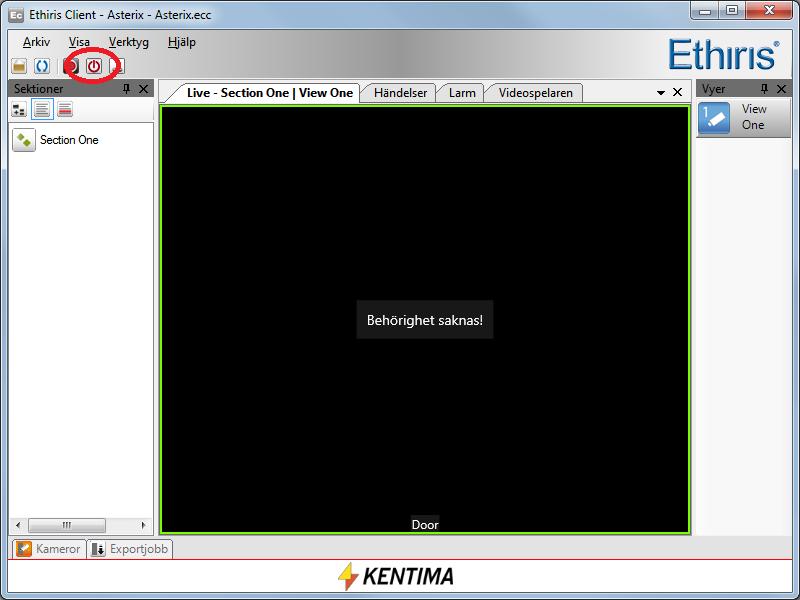Viewport: 800px width, 600px height.
Task: Close the active document tab
Action: [x=678, y=92]
